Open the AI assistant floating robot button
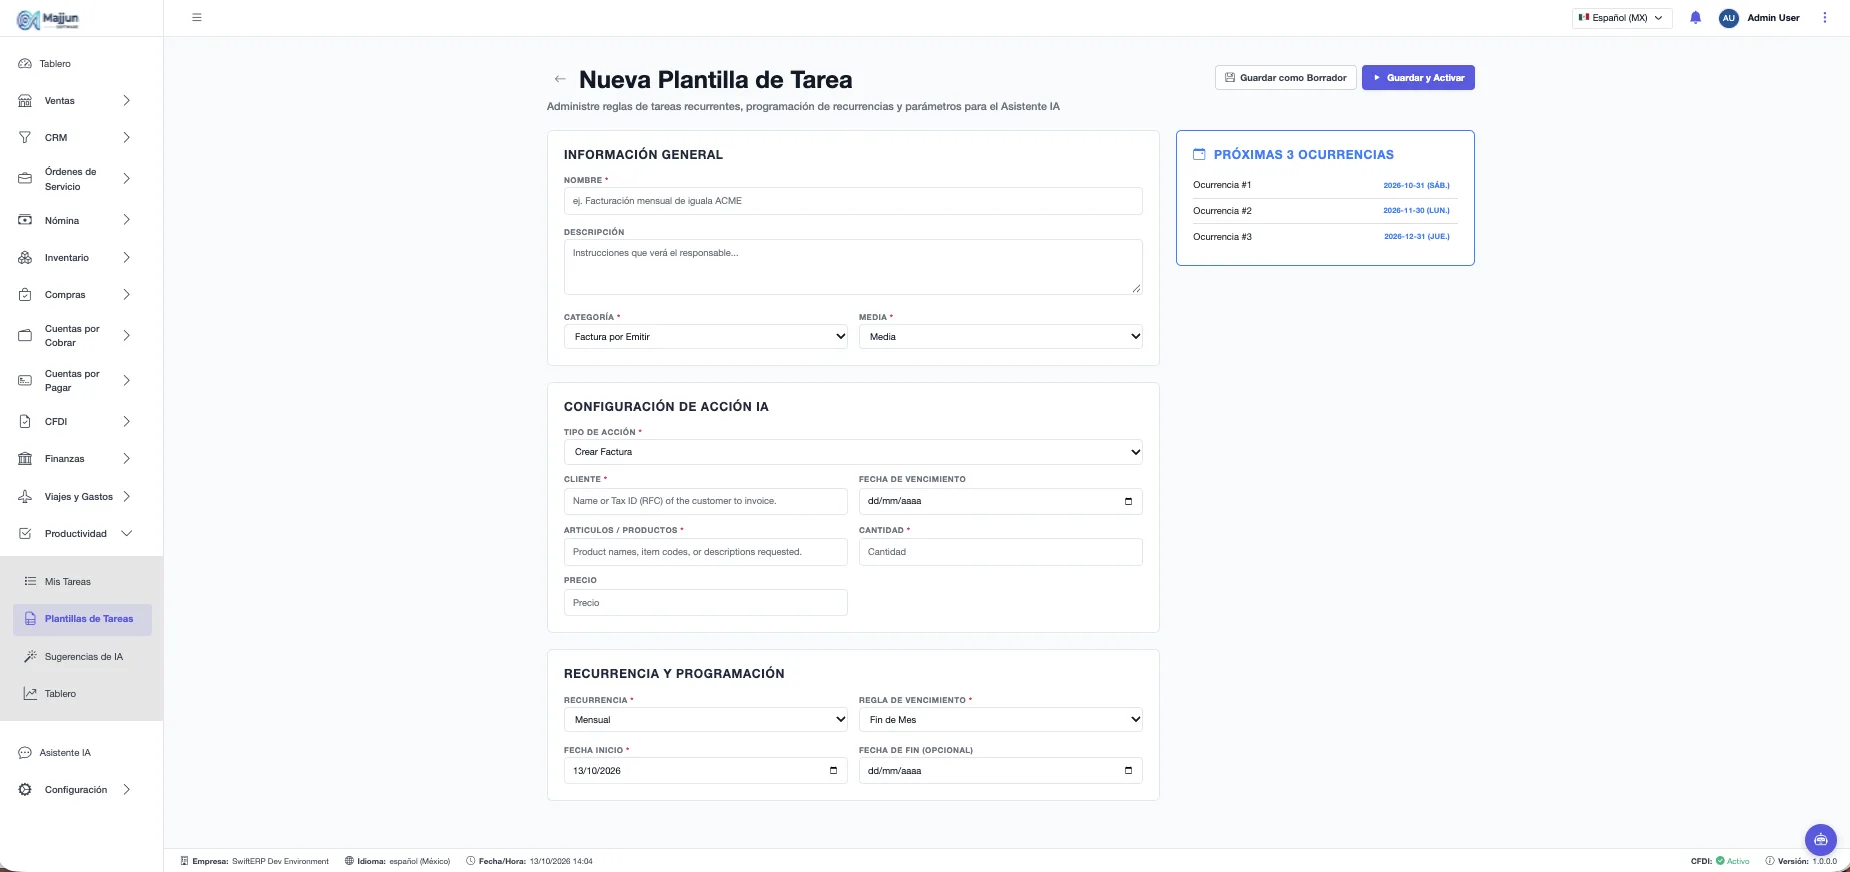Image resolution: width=1850 pixels, height=872 pixels. 1821,839
